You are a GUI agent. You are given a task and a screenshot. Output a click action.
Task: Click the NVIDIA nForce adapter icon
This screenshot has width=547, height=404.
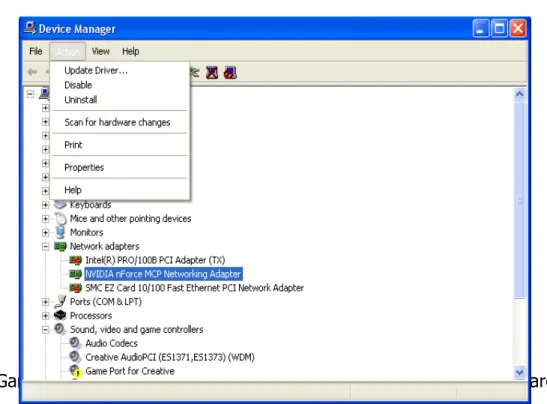tap(75, 274)
